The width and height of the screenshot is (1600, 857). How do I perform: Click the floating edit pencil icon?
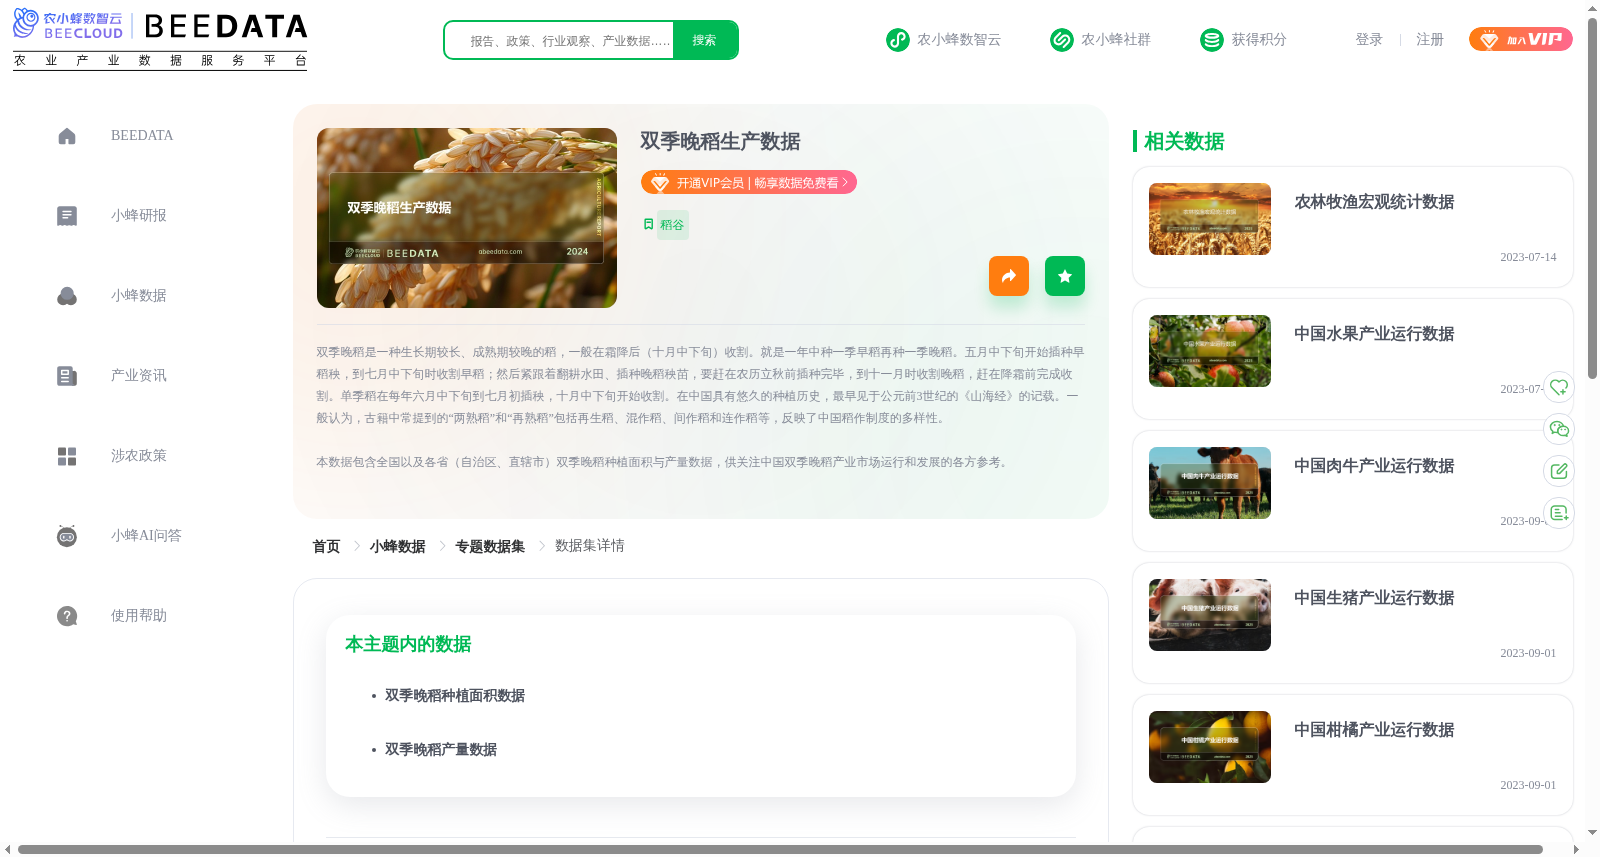pyautogui.click(x=1559, y=471)
